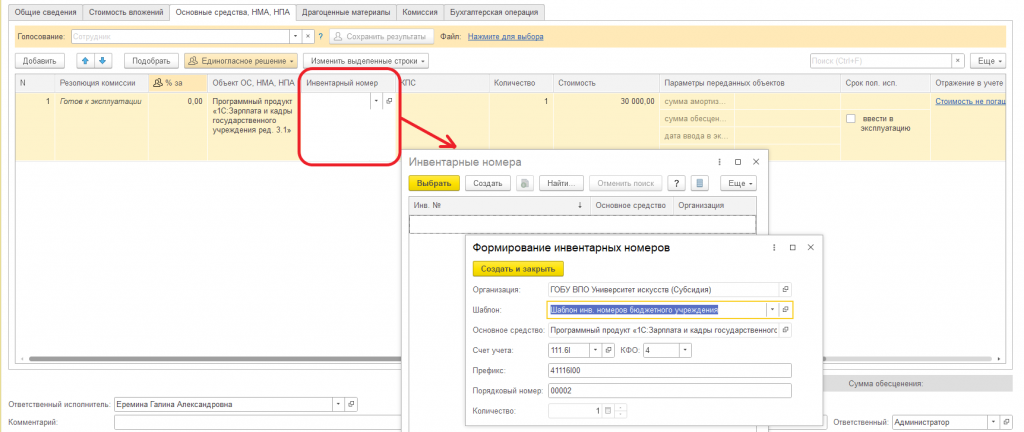Open the Ответственный исполнитель record icon
This screenshot has height=432, width=1024.
[351, 405]
